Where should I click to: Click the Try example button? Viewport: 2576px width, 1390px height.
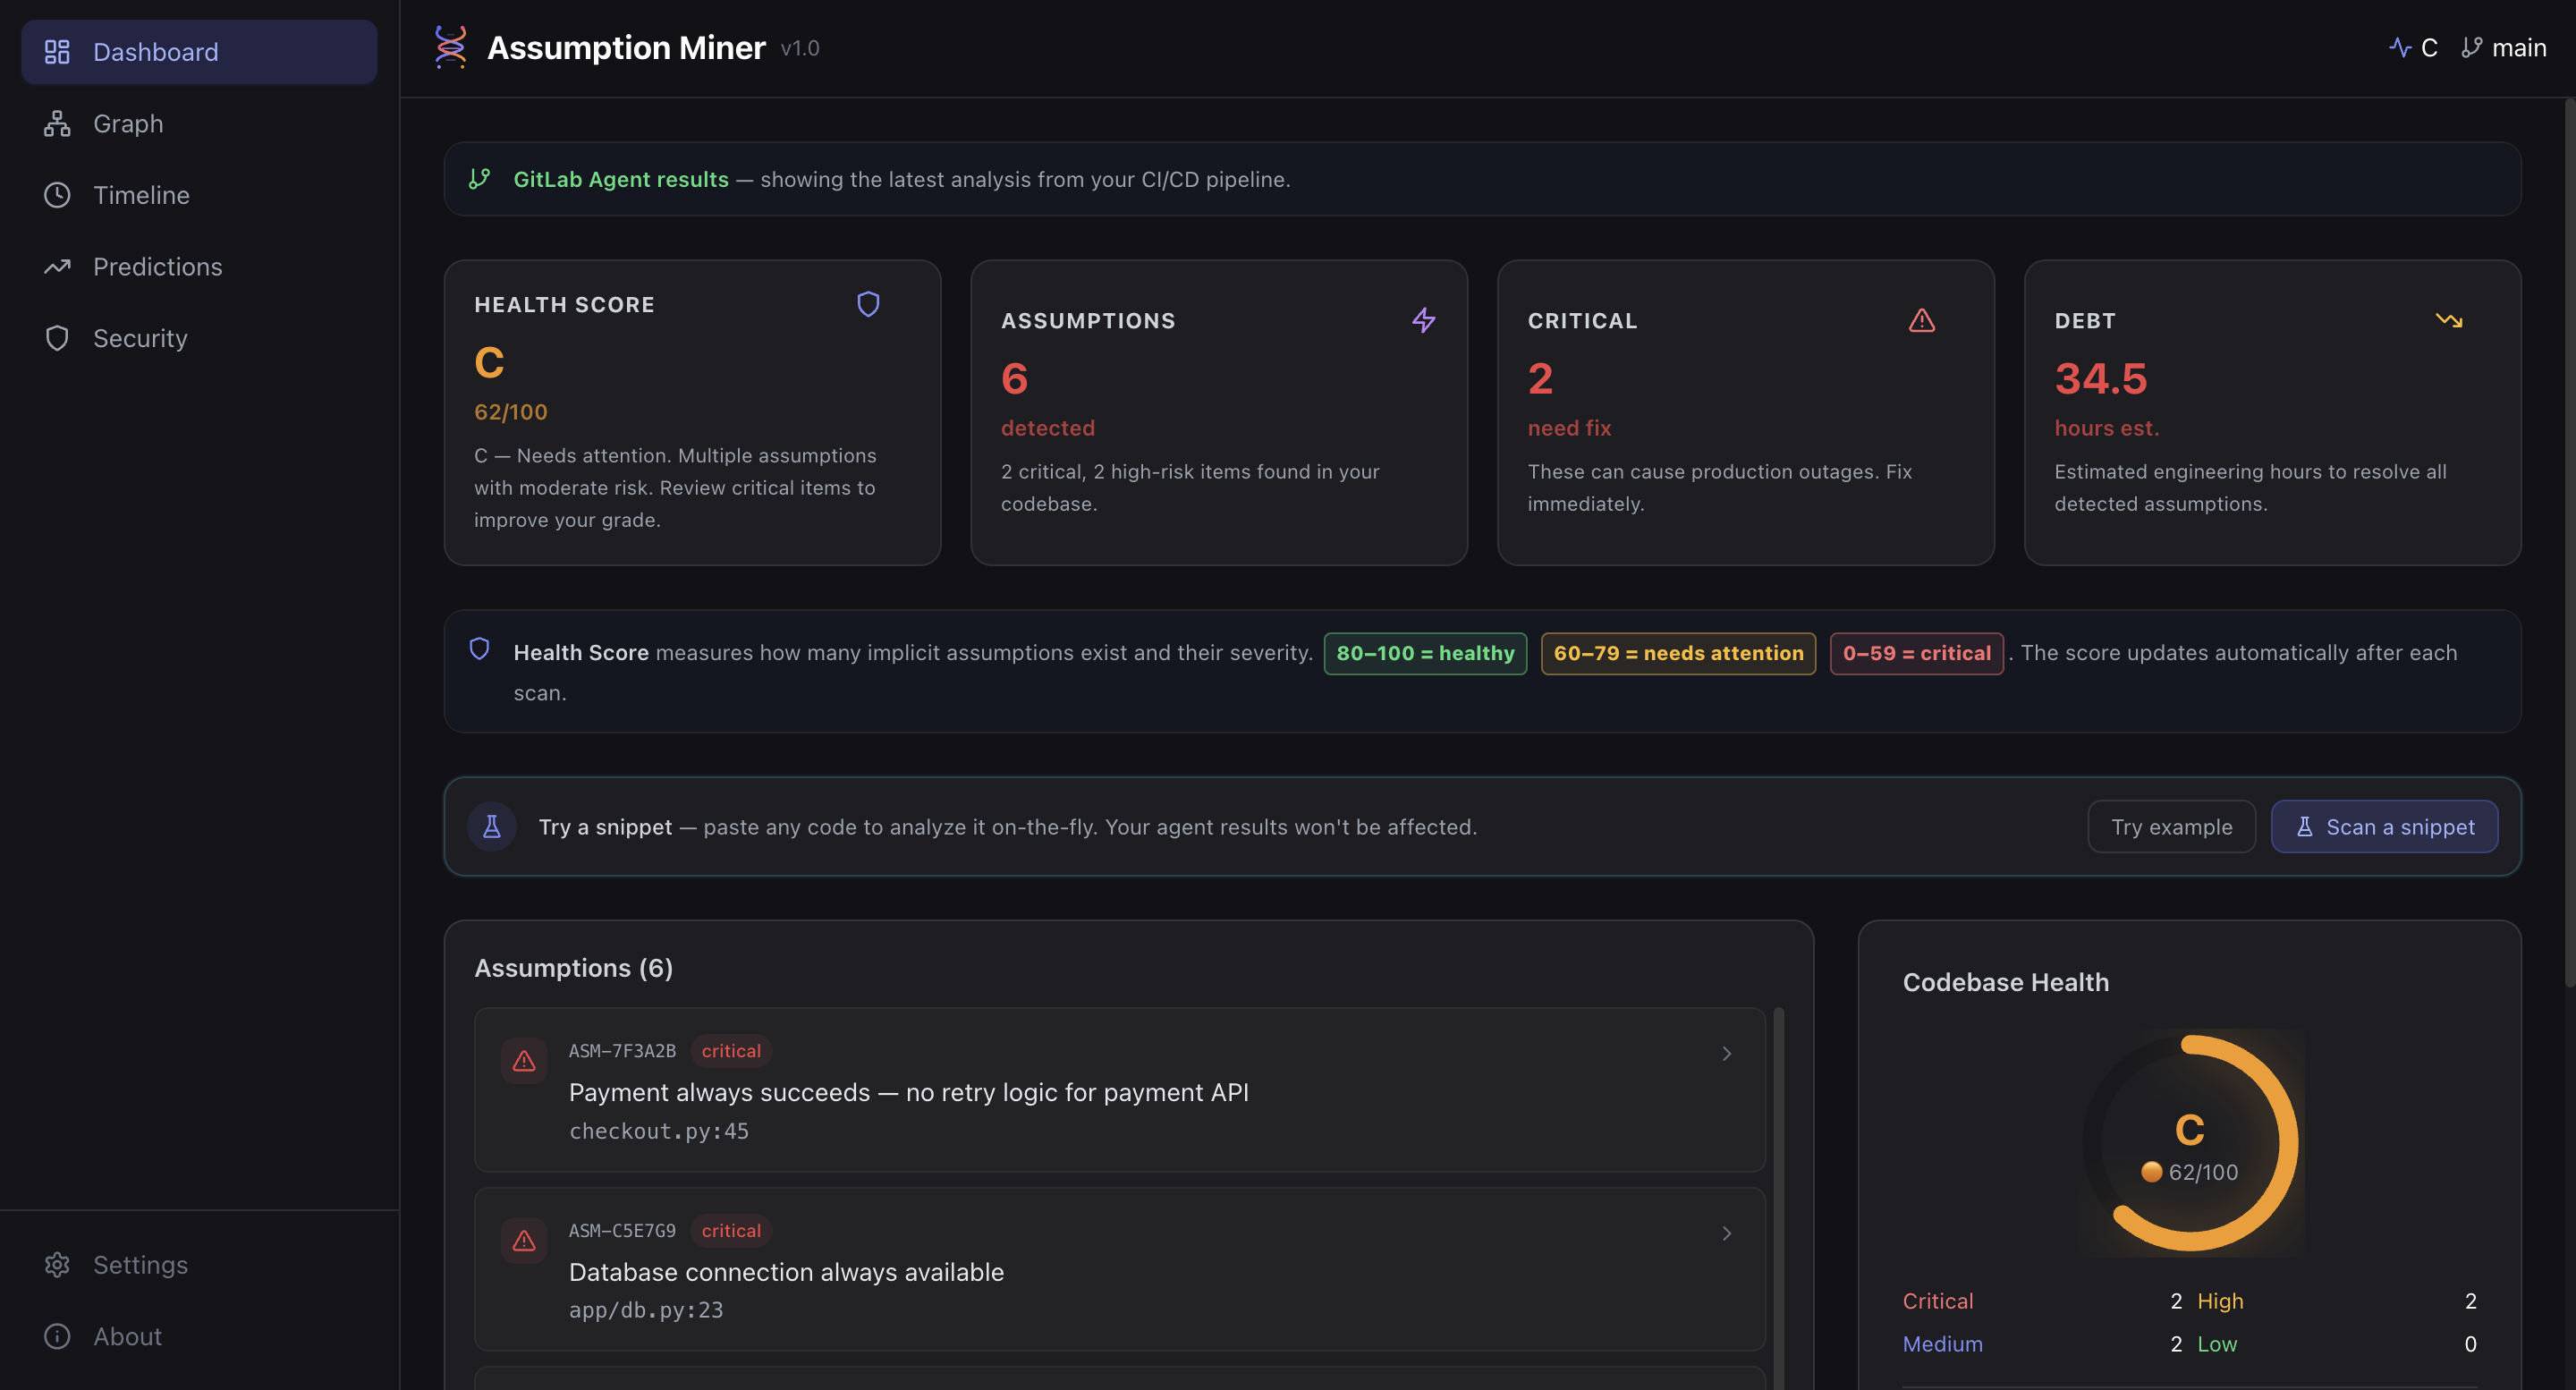2171,826
